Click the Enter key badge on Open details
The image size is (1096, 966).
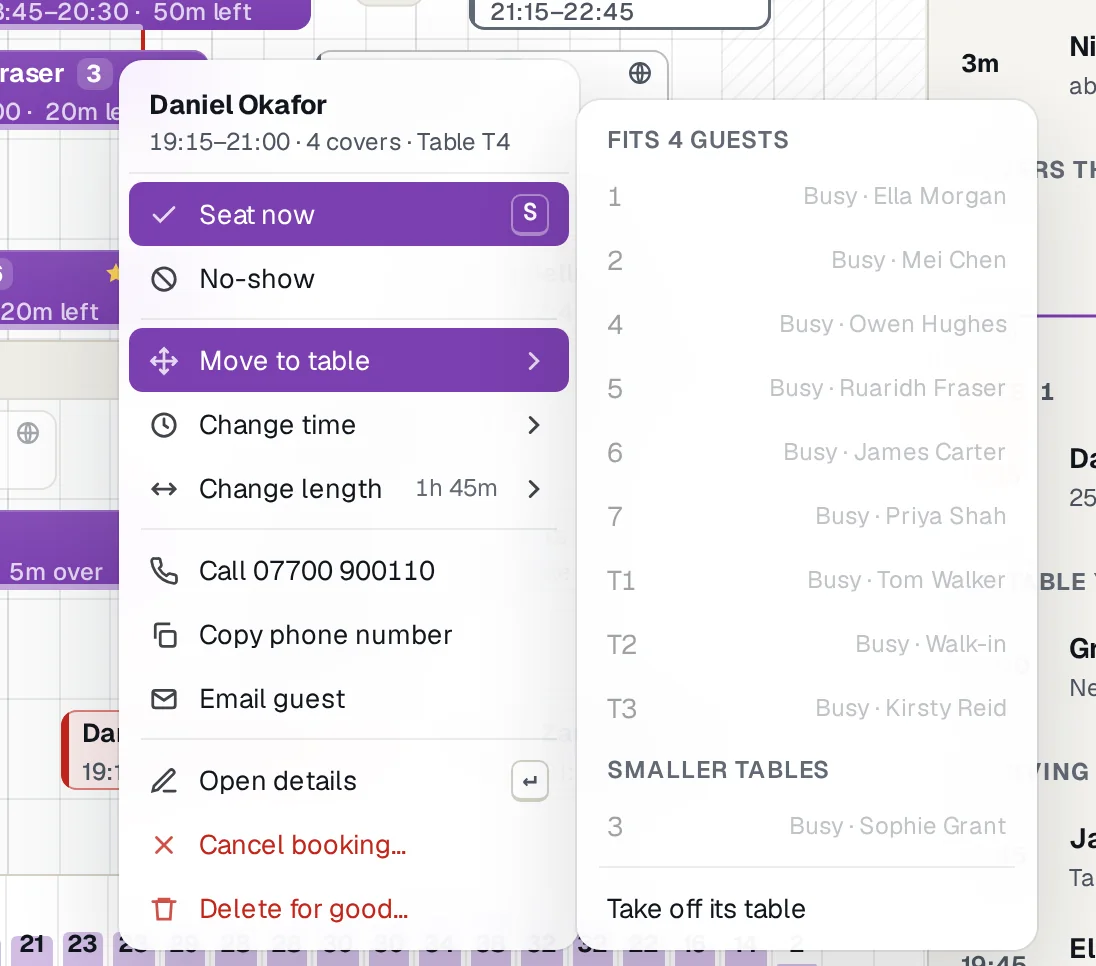point(530,781)
